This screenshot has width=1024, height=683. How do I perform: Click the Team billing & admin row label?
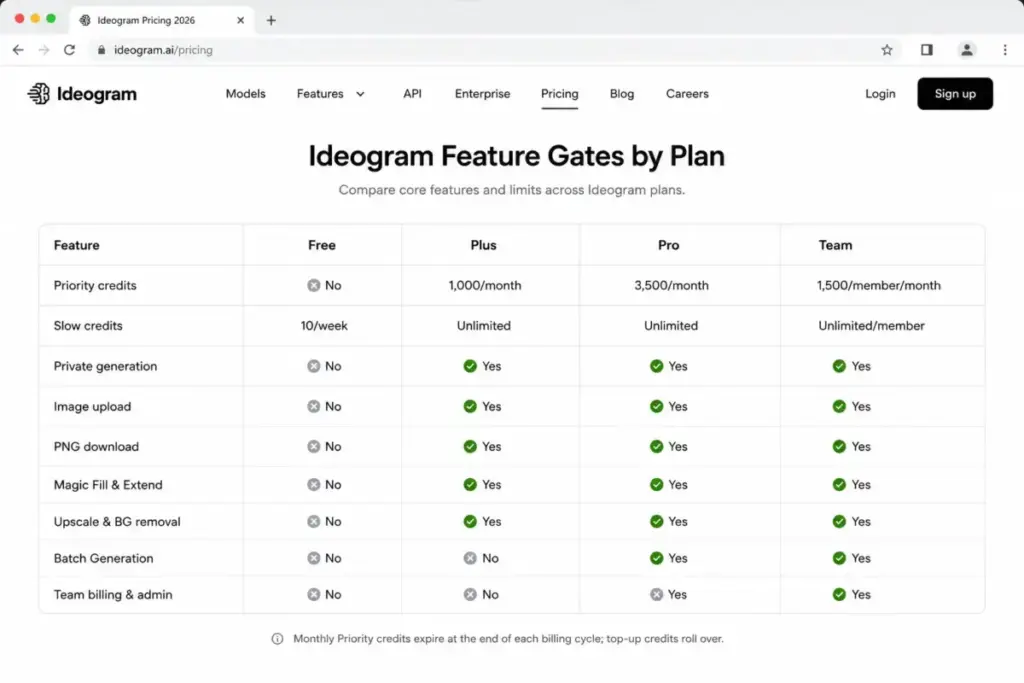click(x=113, y=594)
